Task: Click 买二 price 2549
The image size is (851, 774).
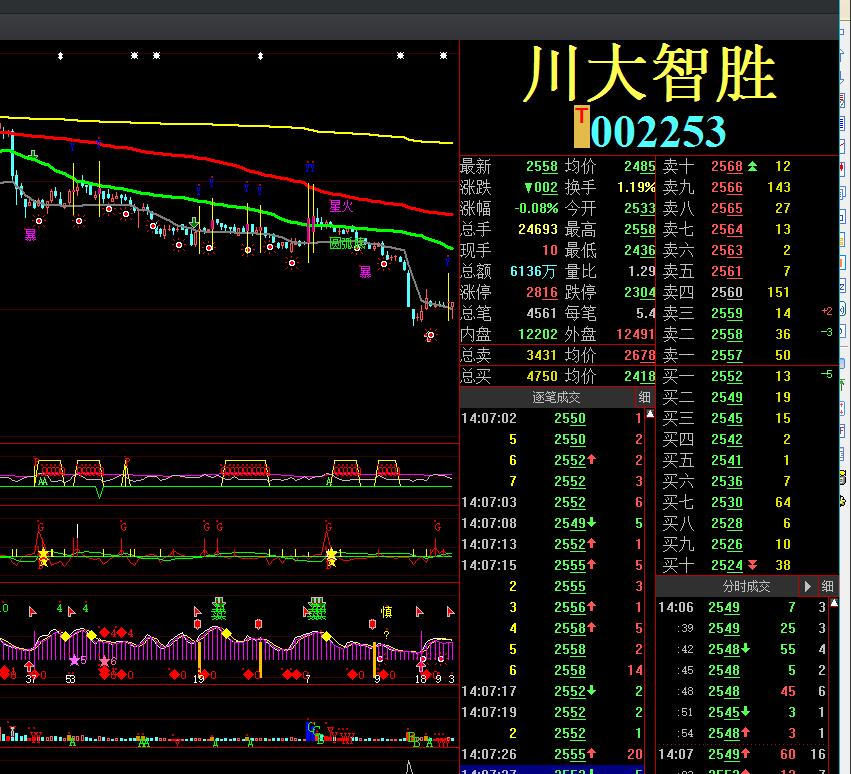Action: pyautogui.click(x=727, y=397)
